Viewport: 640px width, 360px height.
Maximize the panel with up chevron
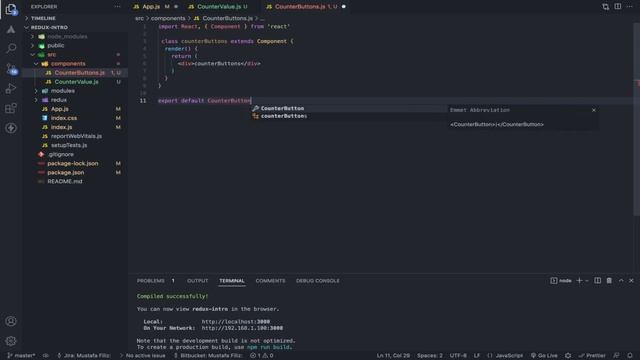coord(621,280)
